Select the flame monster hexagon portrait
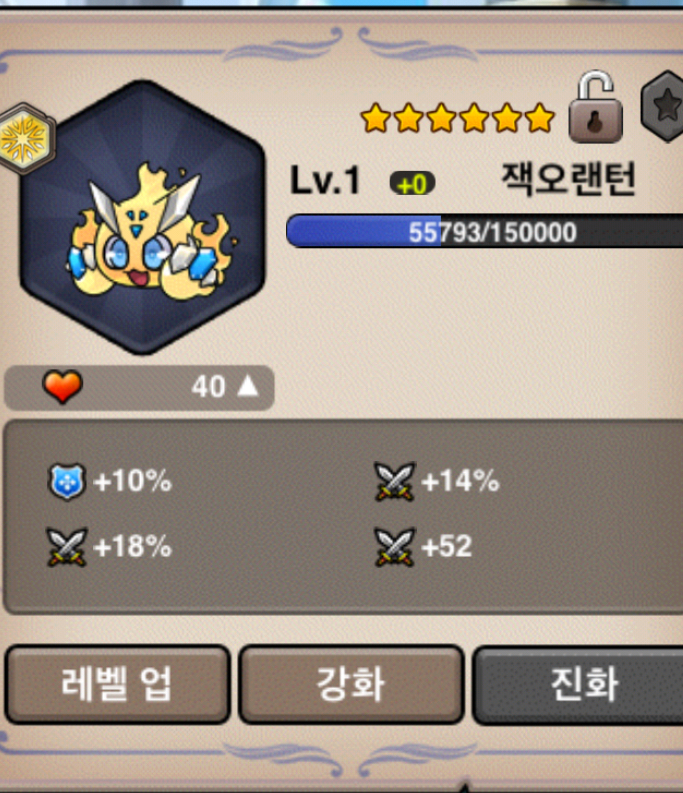This screenshot has width=683, height=793. [x=143, y=217]
